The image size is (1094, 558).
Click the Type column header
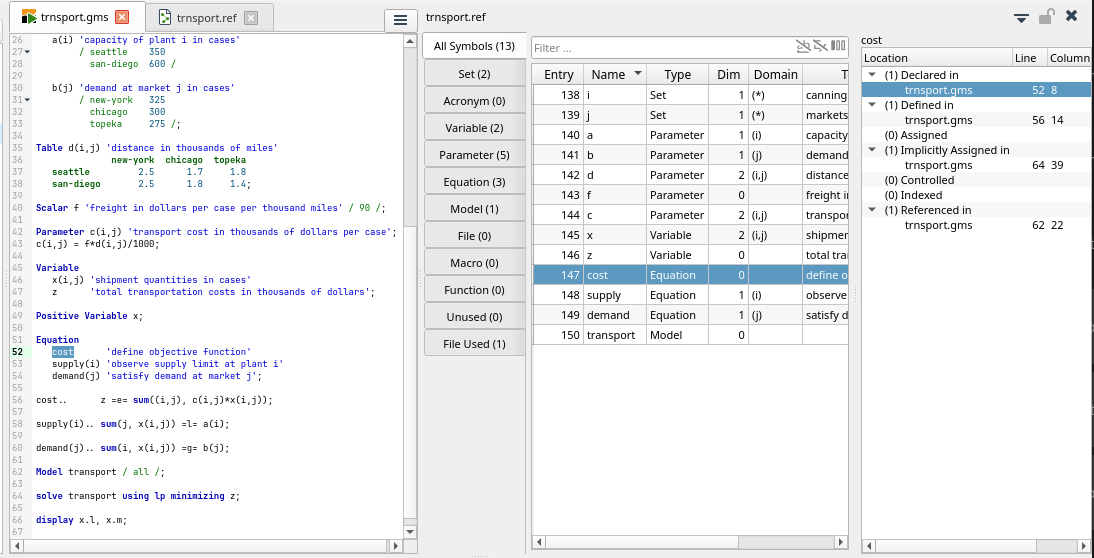pyautogui.click(x=677, y=75)
